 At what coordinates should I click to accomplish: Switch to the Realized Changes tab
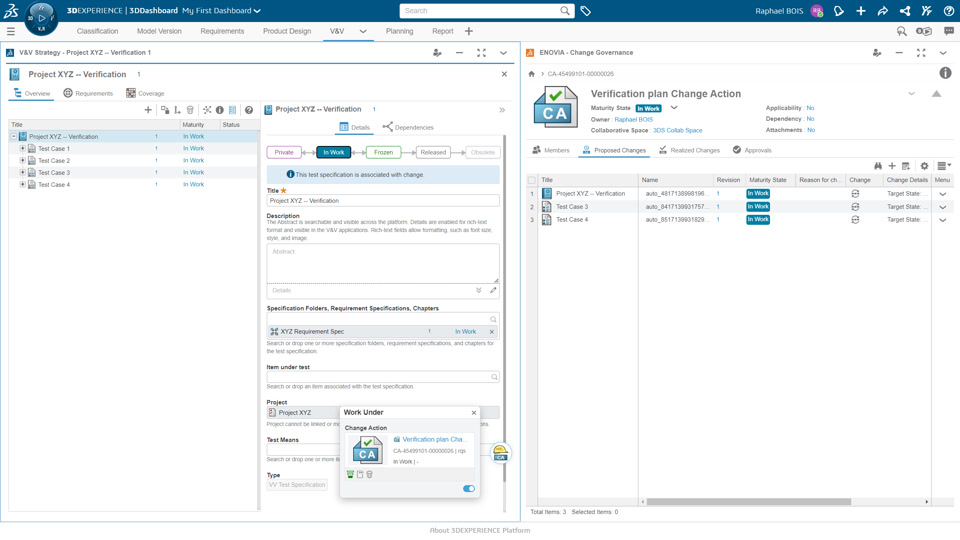coord(689,150)
